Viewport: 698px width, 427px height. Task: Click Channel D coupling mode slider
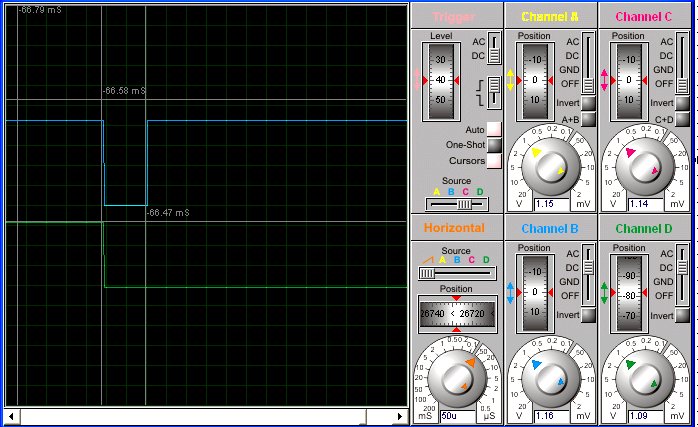point(682,275)
